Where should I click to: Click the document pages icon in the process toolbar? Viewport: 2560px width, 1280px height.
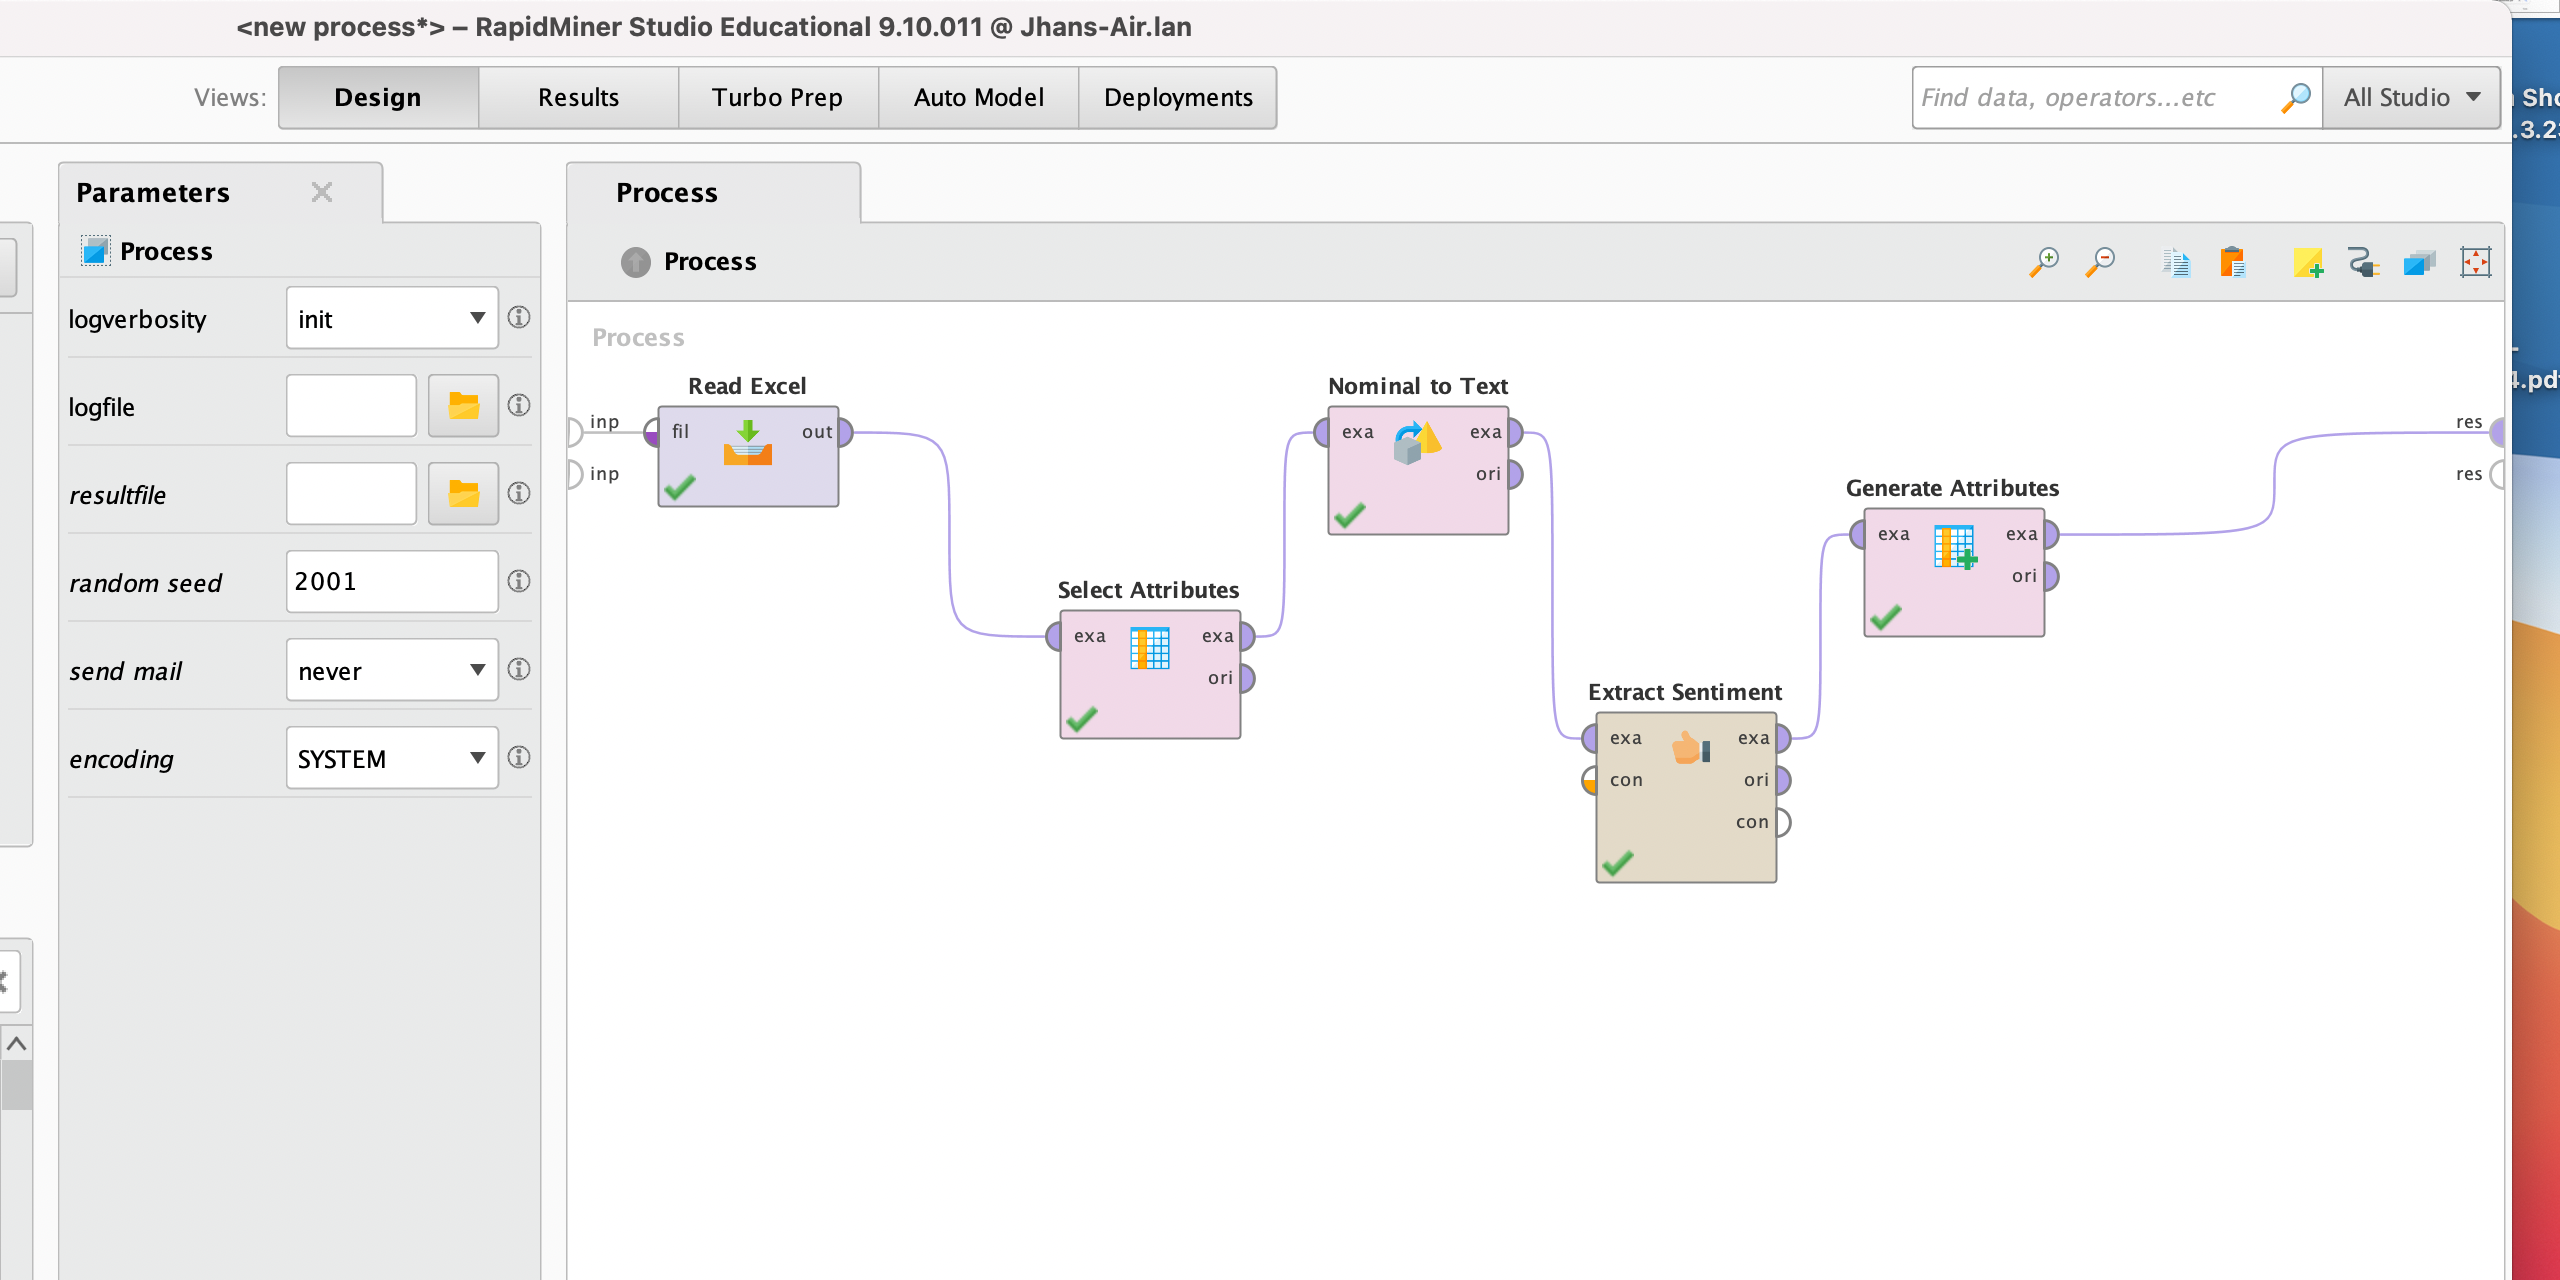(2176, 263)
